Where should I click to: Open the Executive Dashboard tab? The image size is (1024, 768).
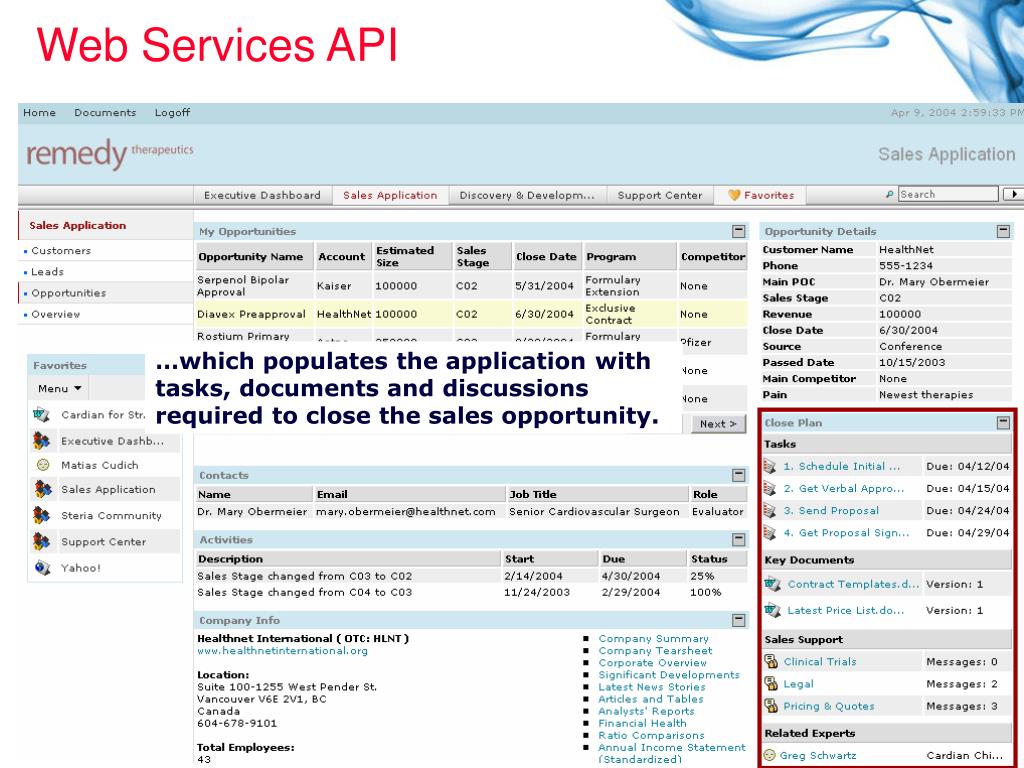click(x=262, y=195)
